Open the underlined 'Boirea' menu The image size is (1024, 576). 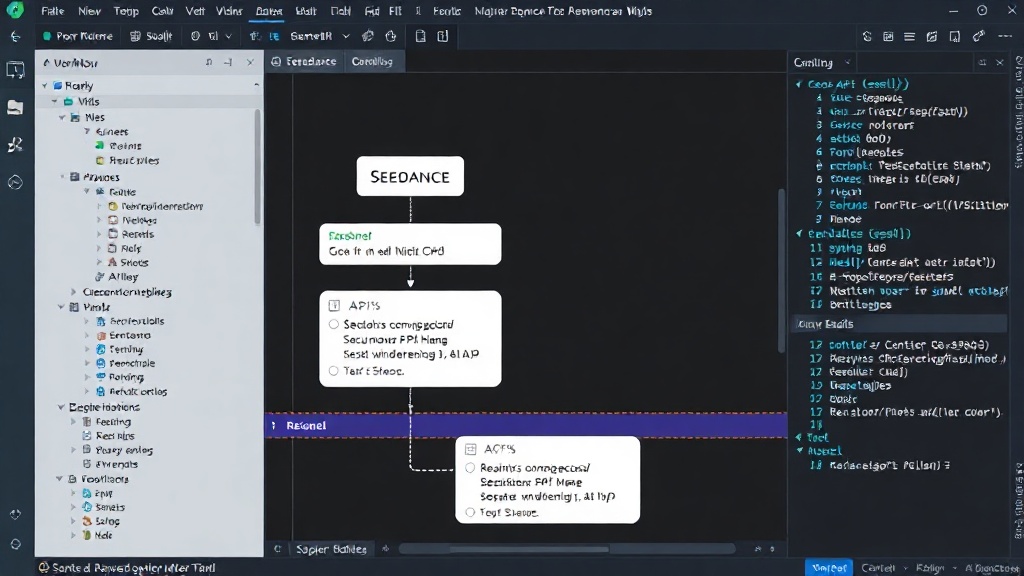point(269,11)
